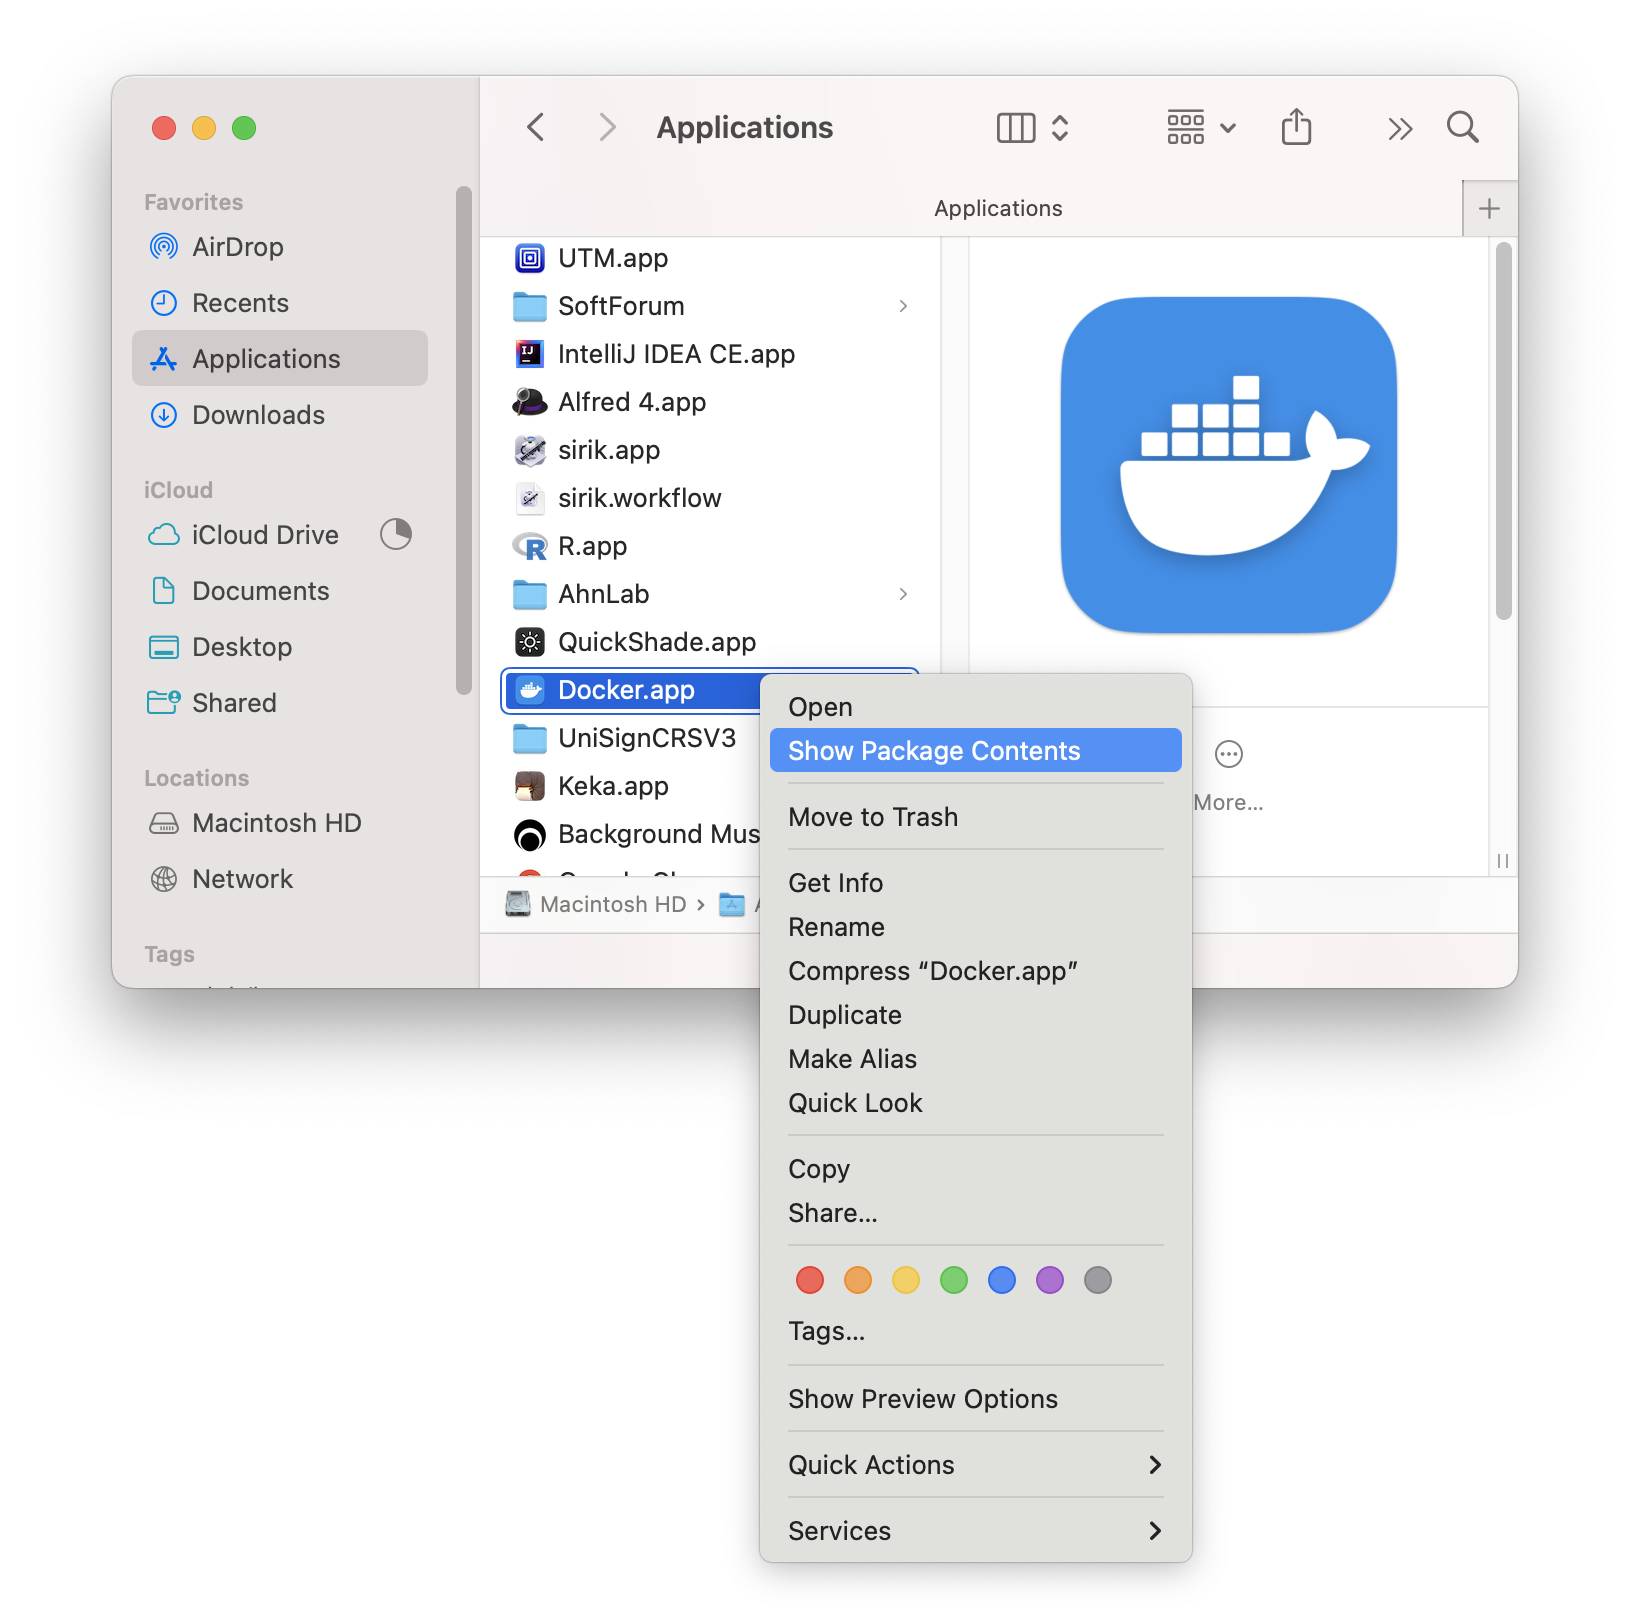Click Move to Trash menu entry

(873, 817)
